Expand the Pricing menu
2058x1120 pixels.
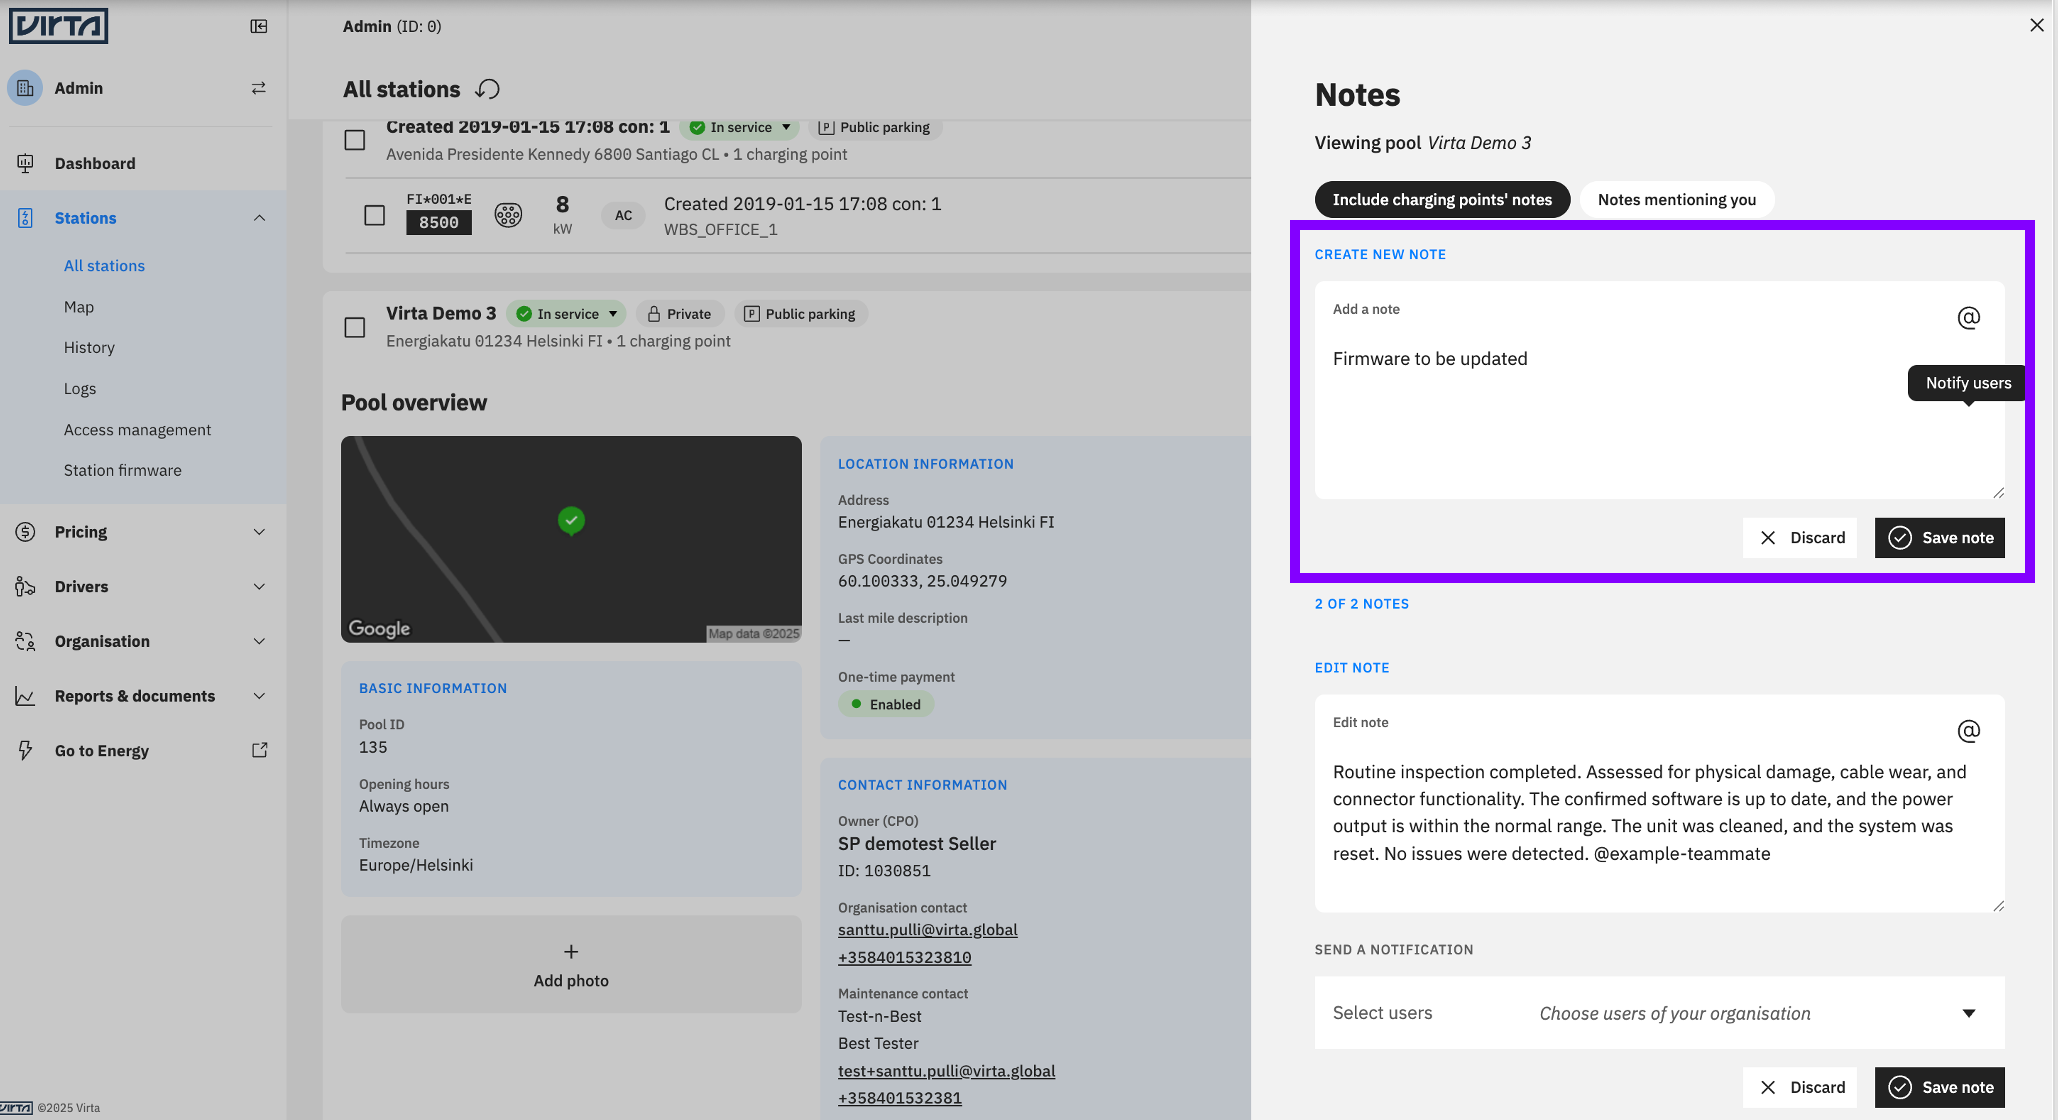point(259,532)
